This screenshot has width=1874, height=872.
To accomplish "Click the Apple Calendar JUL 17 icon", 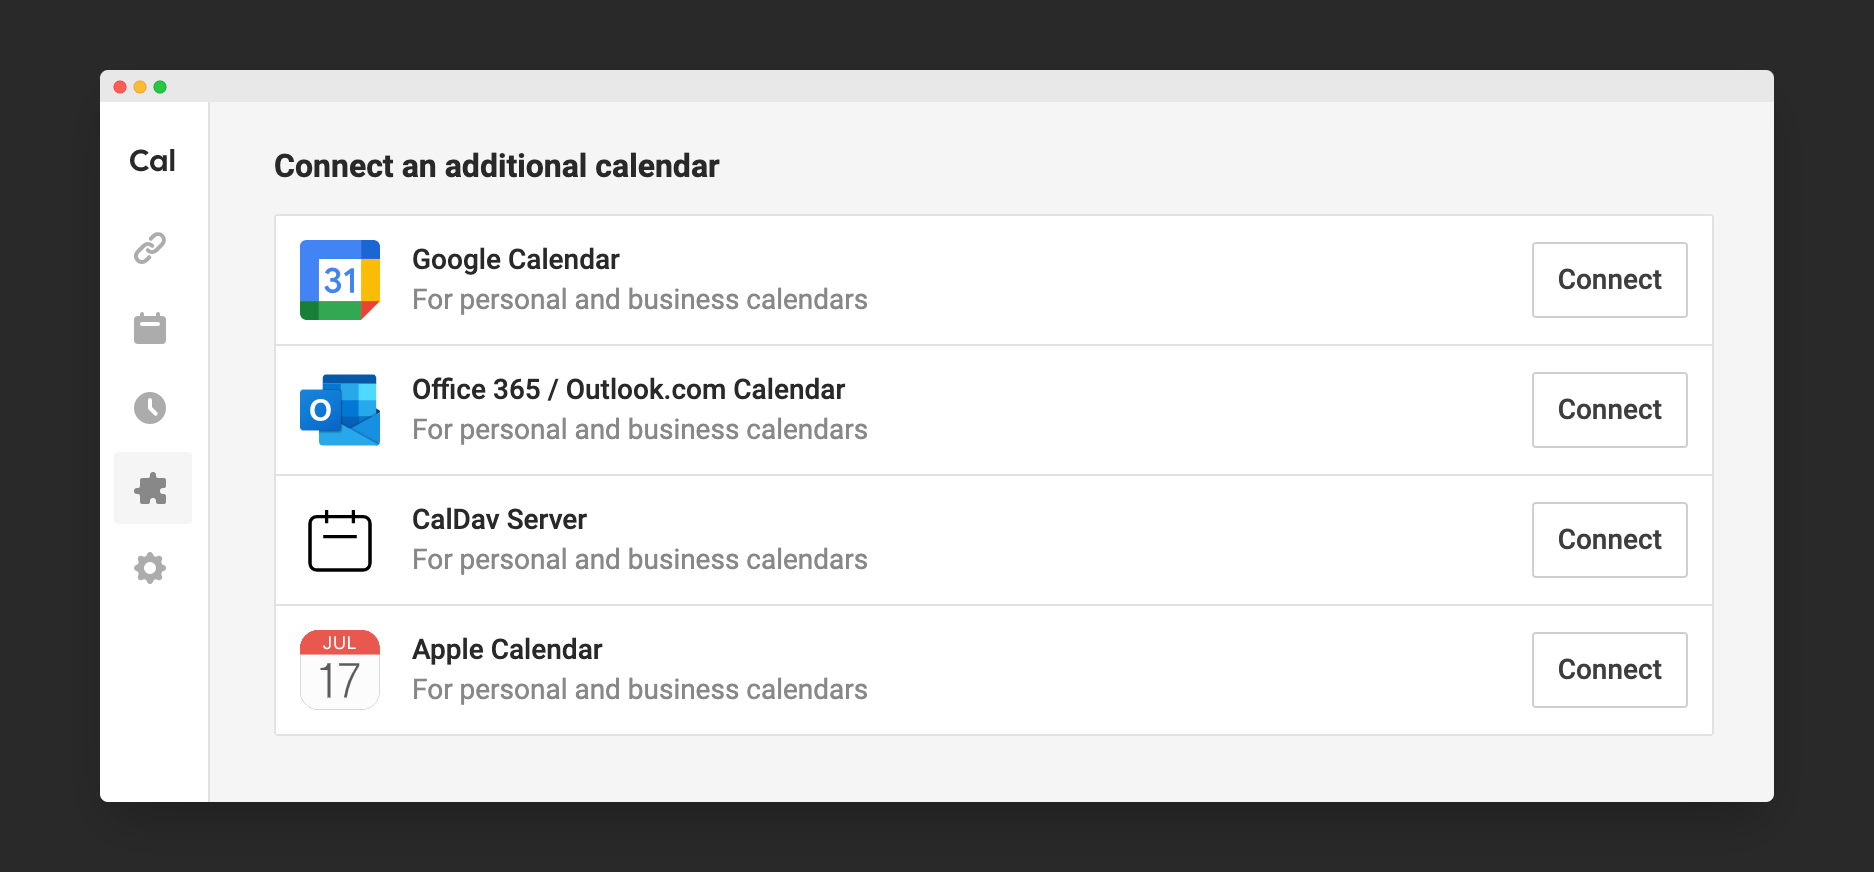I will point(340,670).
